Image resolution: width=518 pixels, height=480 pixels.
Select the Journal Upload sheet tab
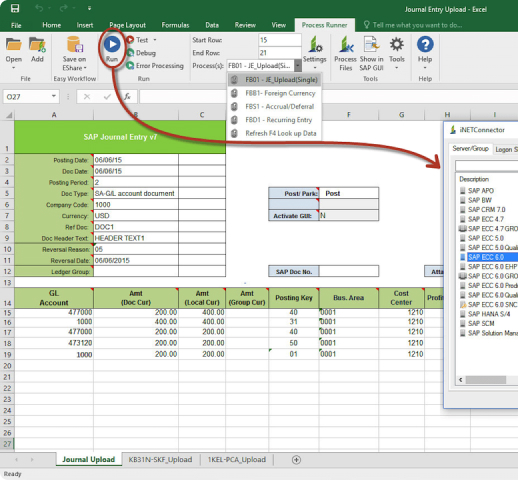click(x=89, y=460)
